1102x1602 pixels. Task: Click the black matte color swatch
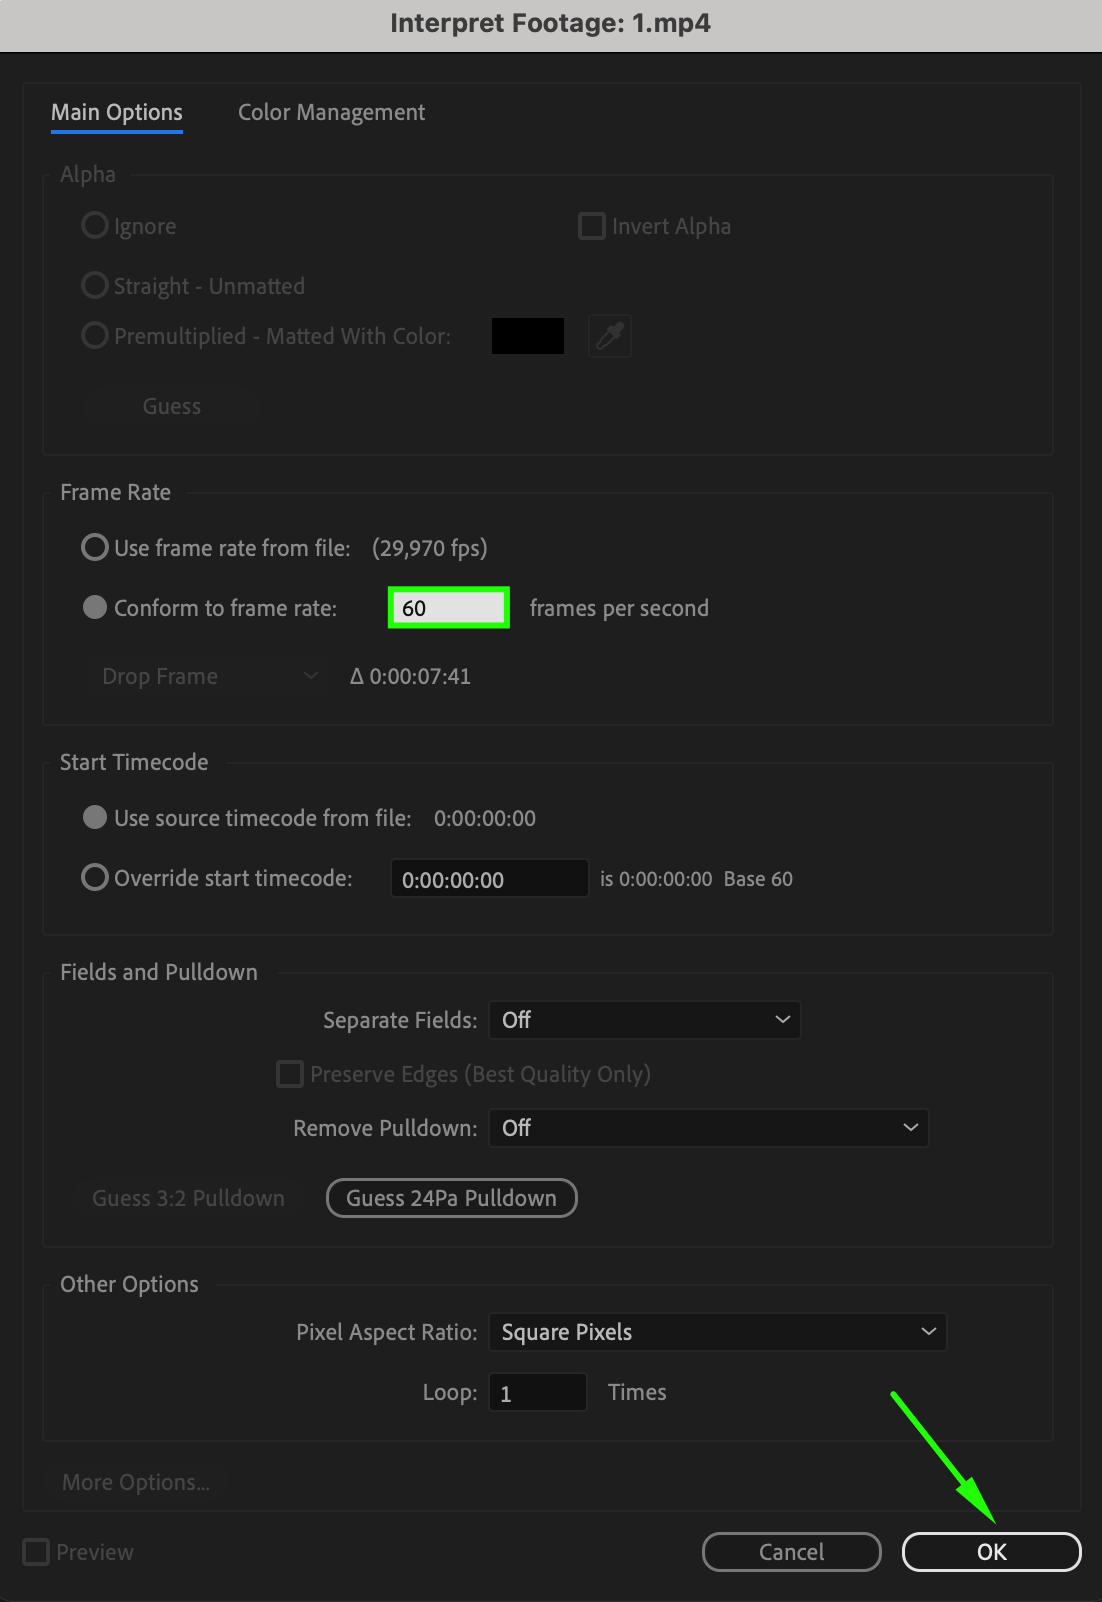coord(527,336)
